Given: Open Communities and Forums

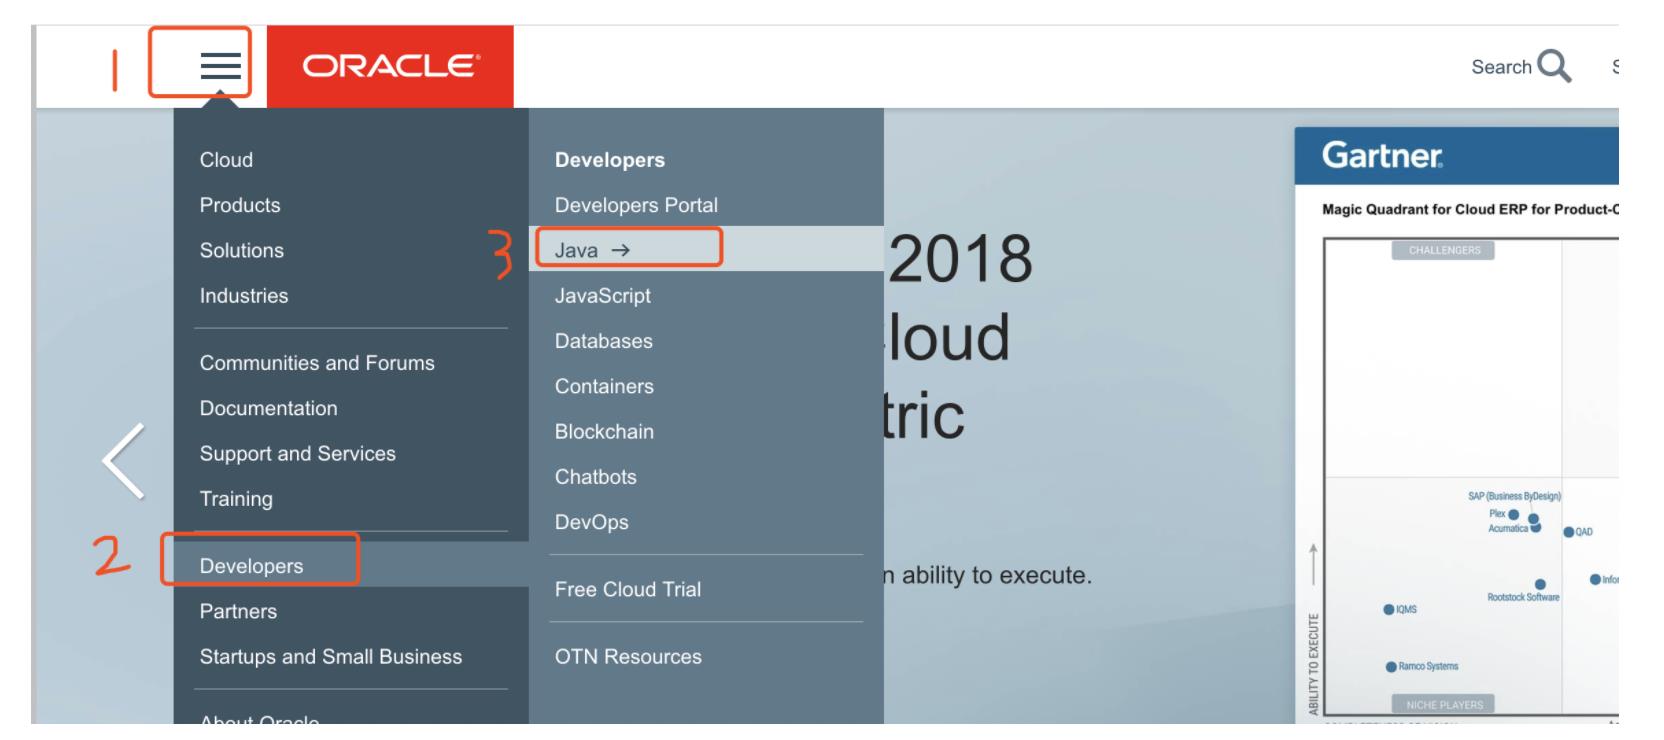Looking at the screenshot, I should tap(317, 363).
